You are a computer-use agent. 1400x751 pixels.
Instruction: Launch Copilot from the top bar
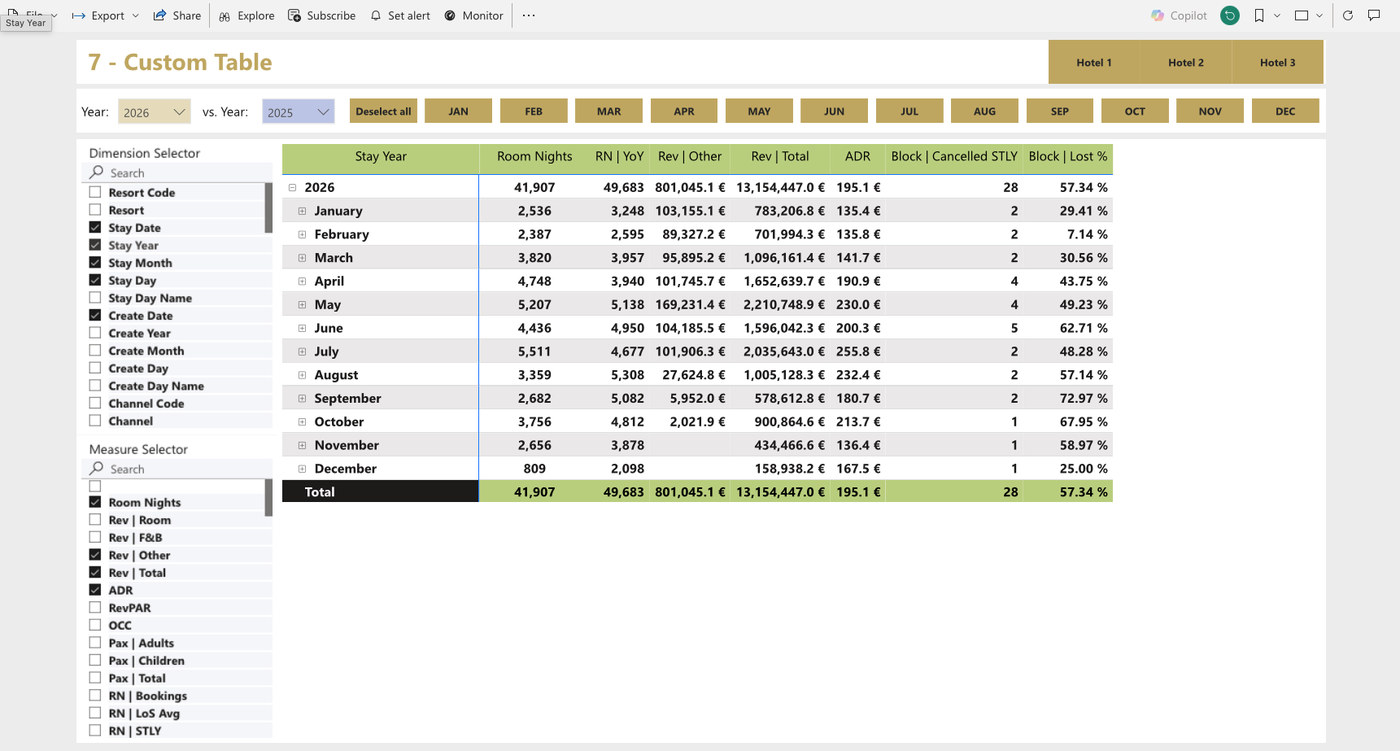[x=1179, y=16]
